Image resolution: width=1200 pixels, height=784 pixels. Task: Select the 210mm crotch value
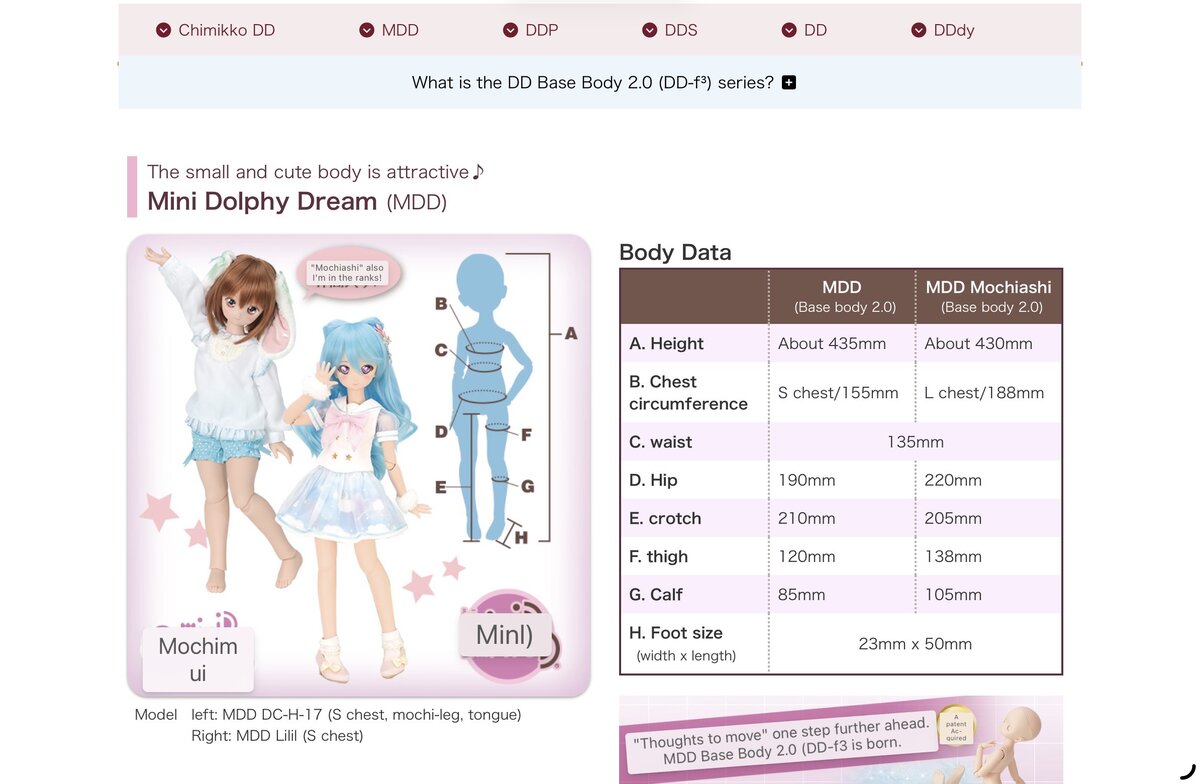pos(807,518)
